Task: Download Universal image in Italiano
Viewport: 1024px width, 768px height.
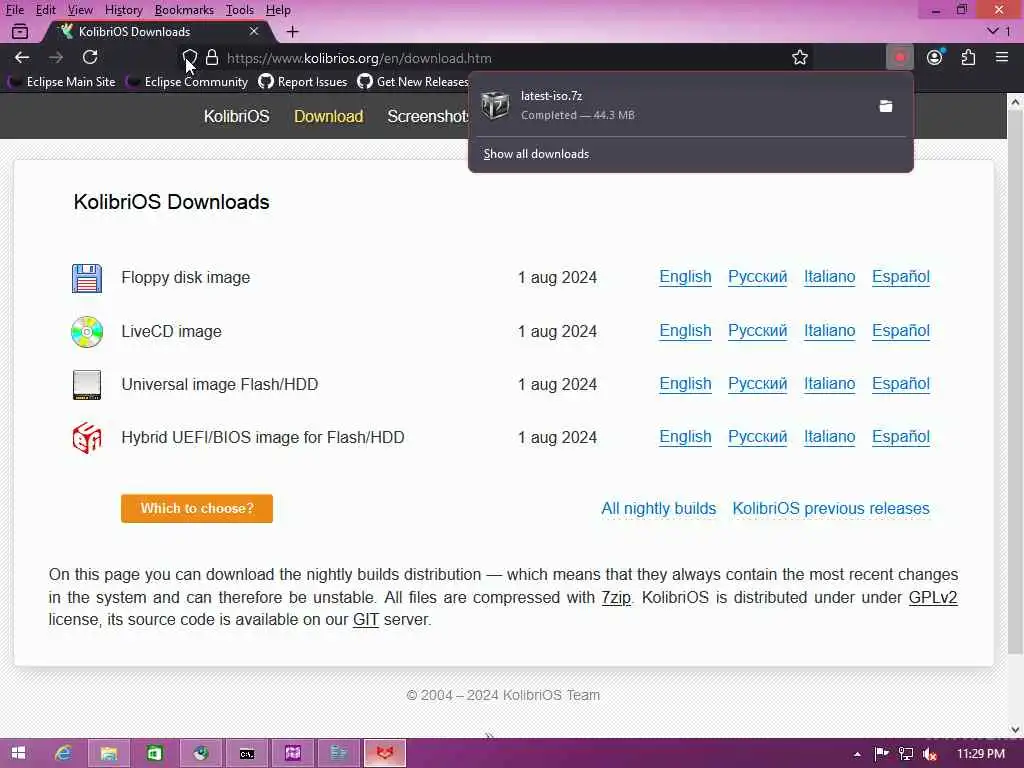Action: 829,384
